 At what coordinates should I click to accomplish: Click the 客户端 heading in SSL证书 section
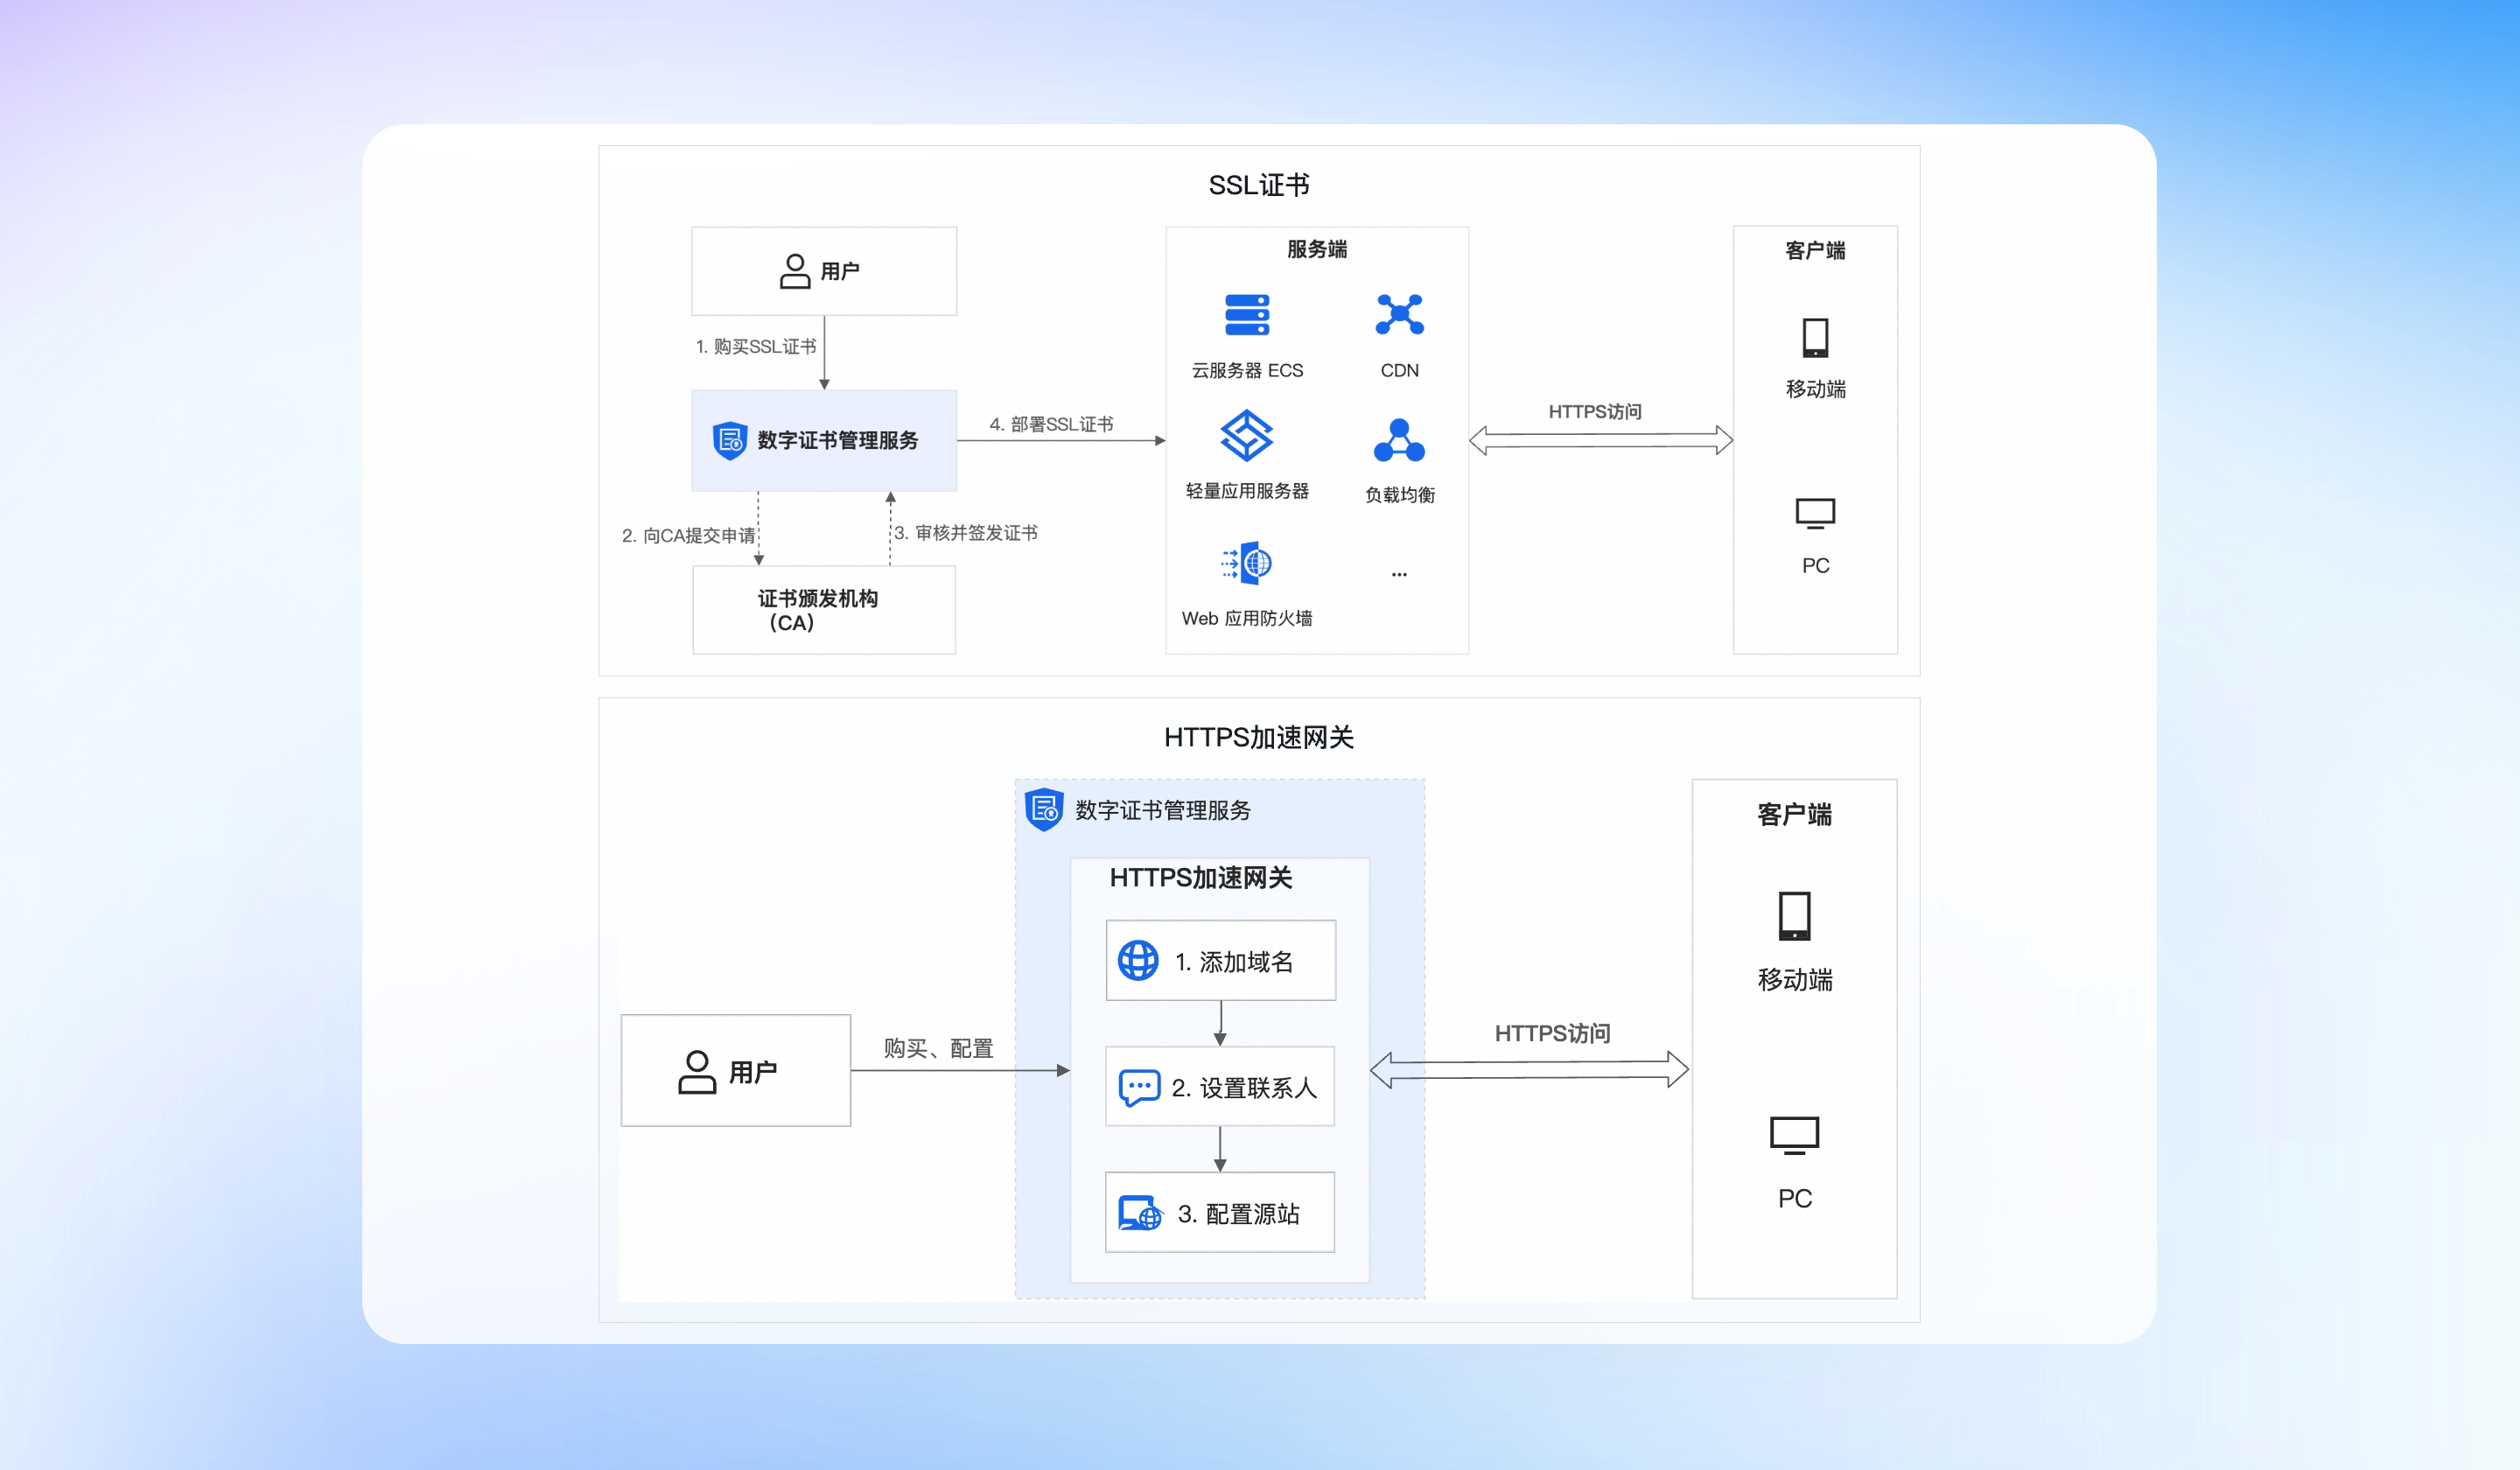1815,250
